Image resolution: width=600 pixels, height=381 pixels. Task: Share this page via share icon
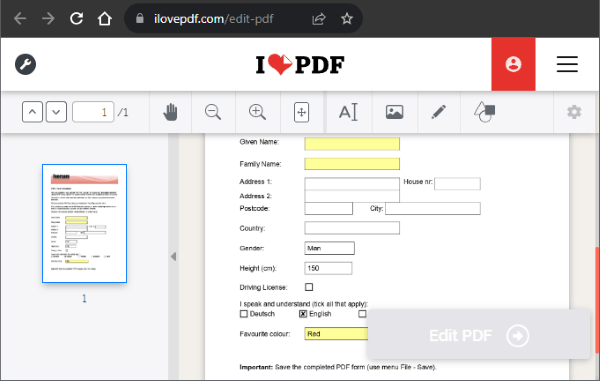(318, 18)
